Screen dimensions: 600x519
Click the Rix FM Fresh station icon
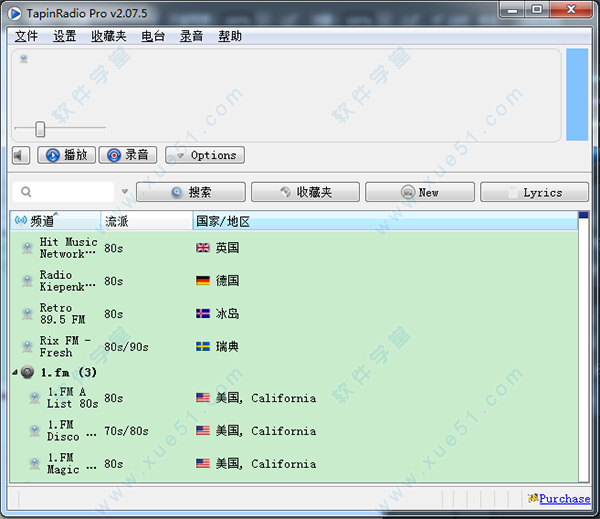[x=27, y=347]
